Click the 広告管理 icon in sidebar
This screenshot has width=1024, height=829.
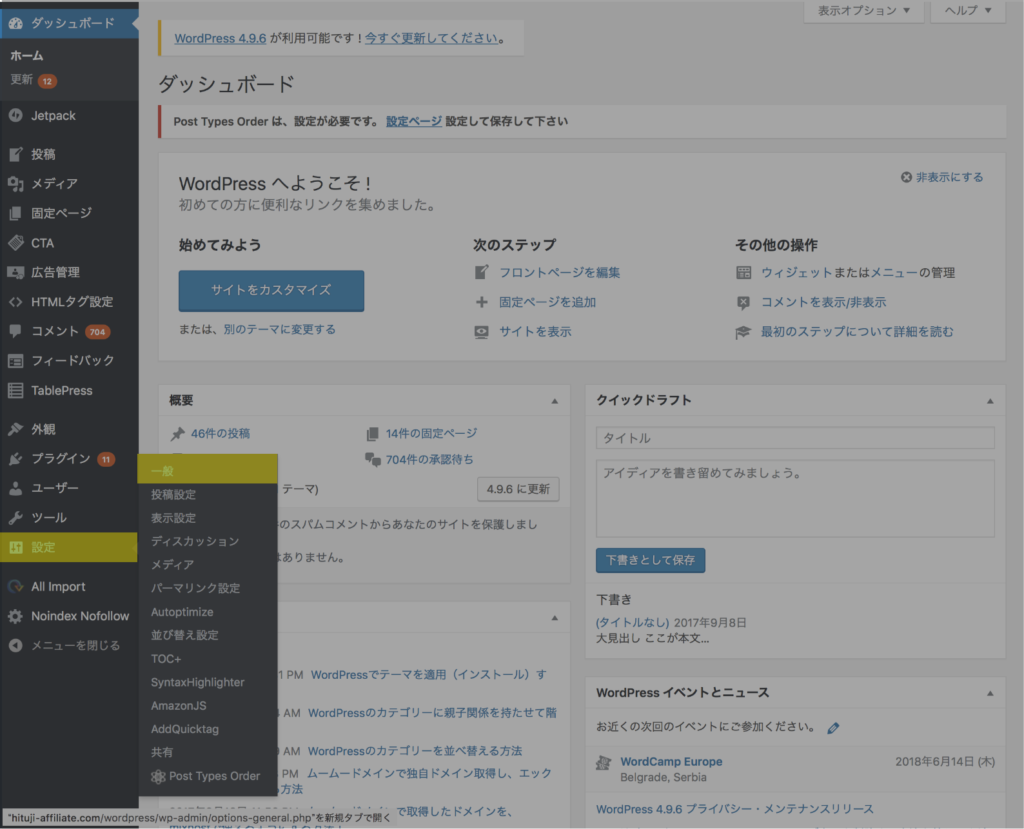click(16, 272)
